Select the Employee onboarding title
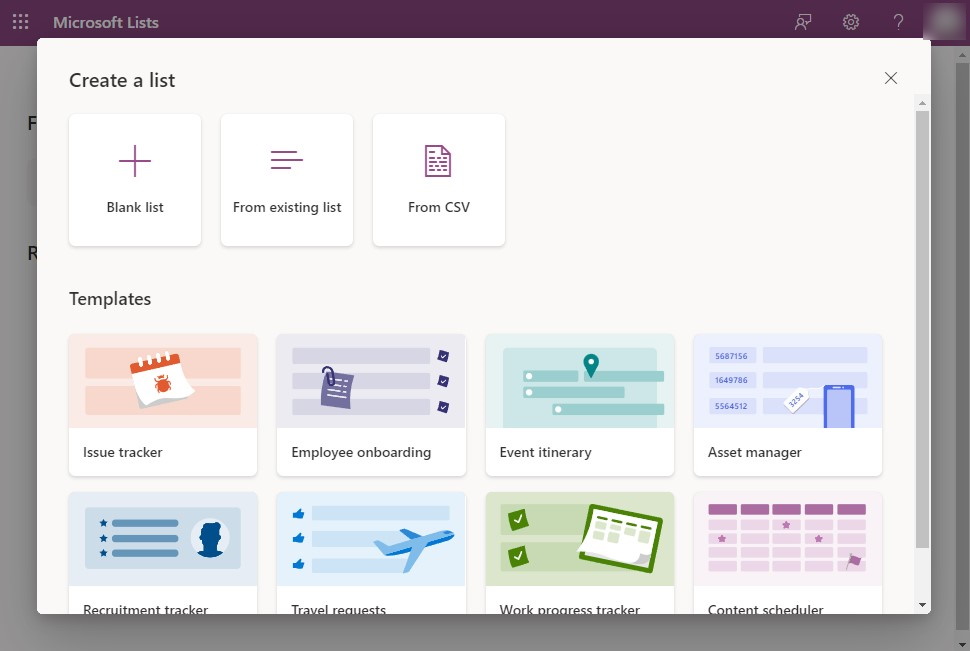The width and height of the screenshot is (970, 651). (361, 452)
